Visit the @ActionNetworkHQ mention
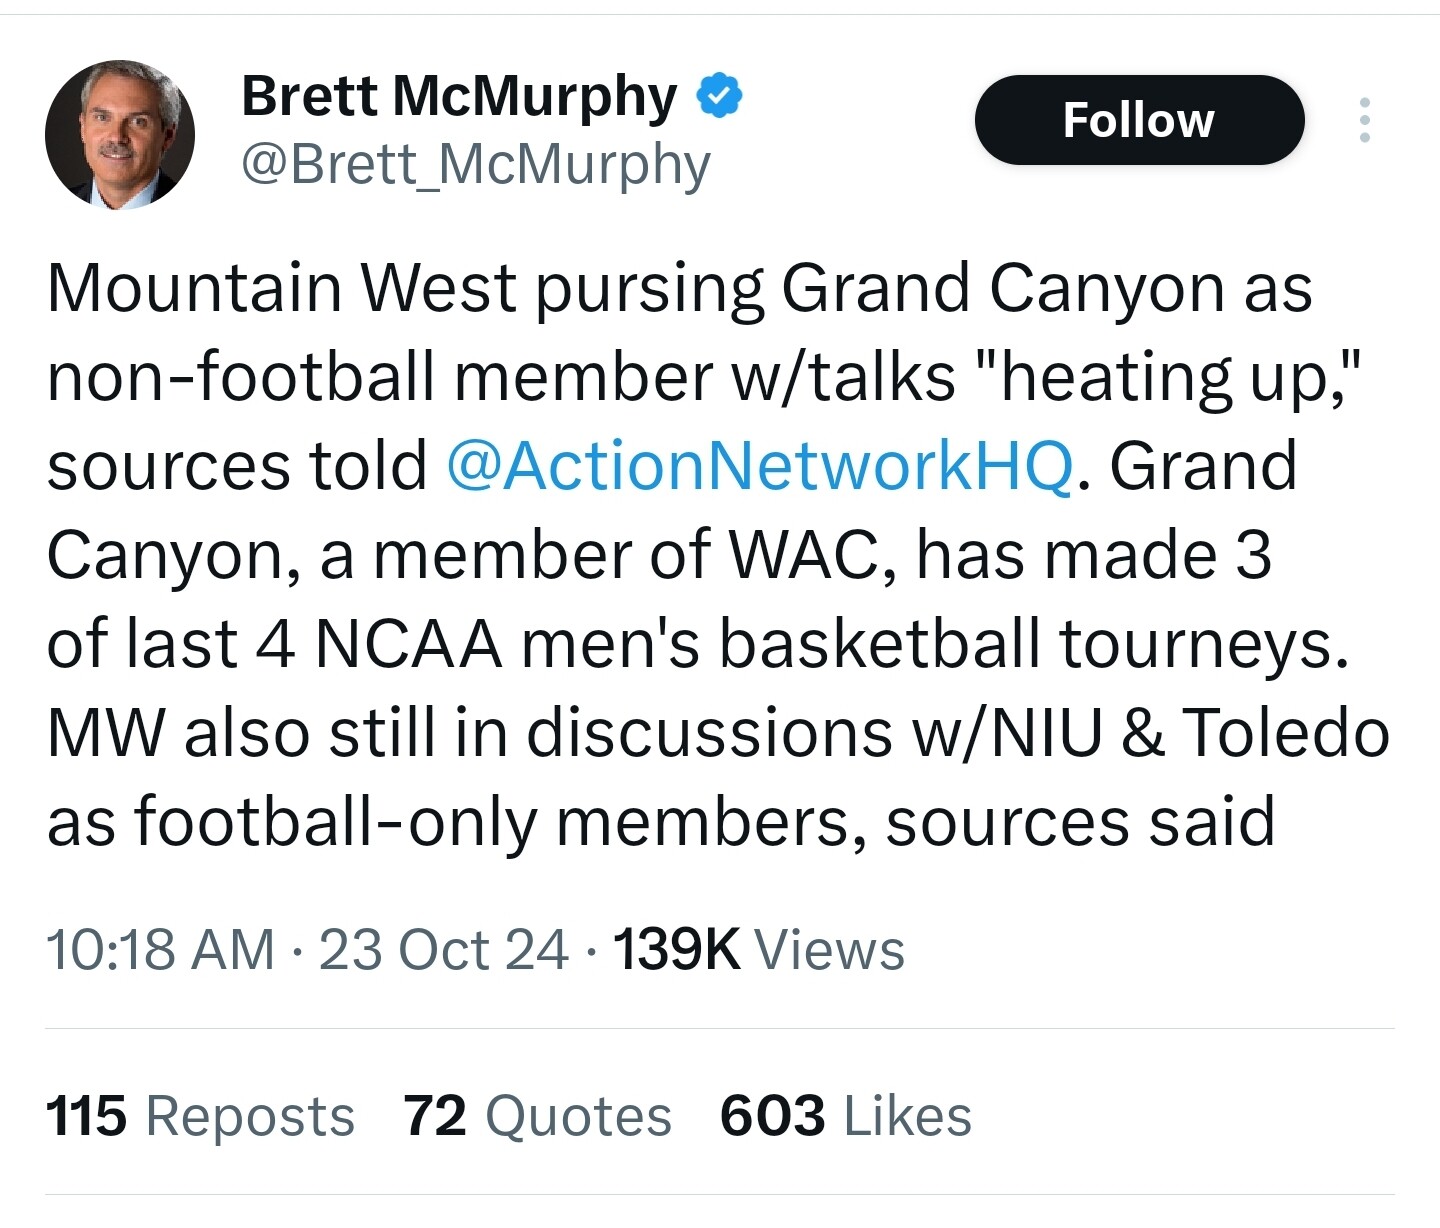1440x1228 pixels. pos(760,467)
